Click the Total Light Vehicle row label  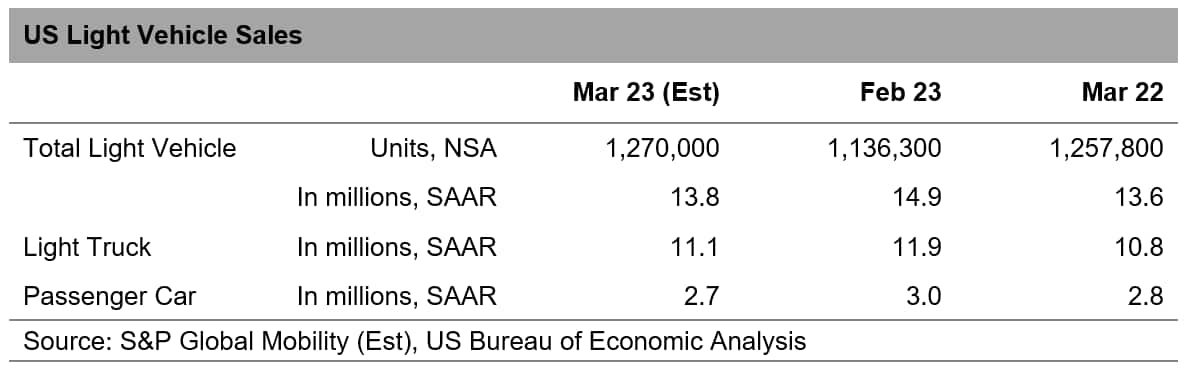coord(130,148)
